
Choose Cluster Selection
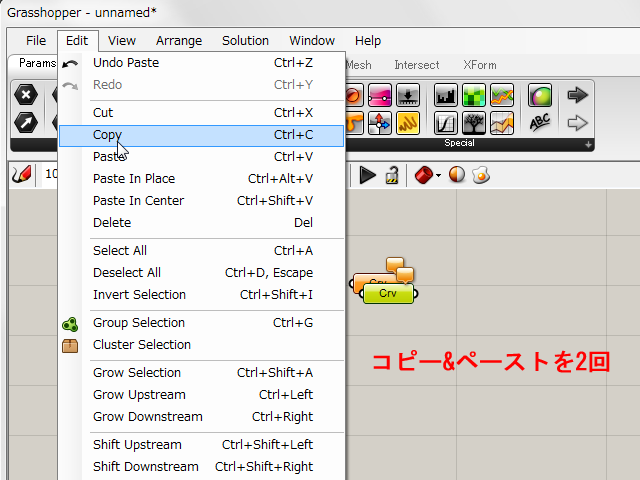[202, 344]
